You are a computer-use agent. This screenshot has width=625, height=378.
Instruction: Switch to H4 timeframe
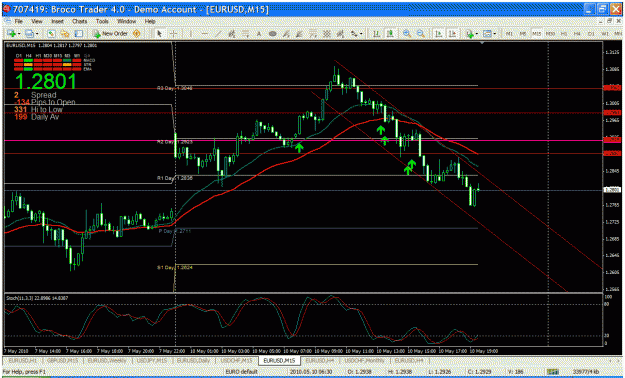pos(577,34)
